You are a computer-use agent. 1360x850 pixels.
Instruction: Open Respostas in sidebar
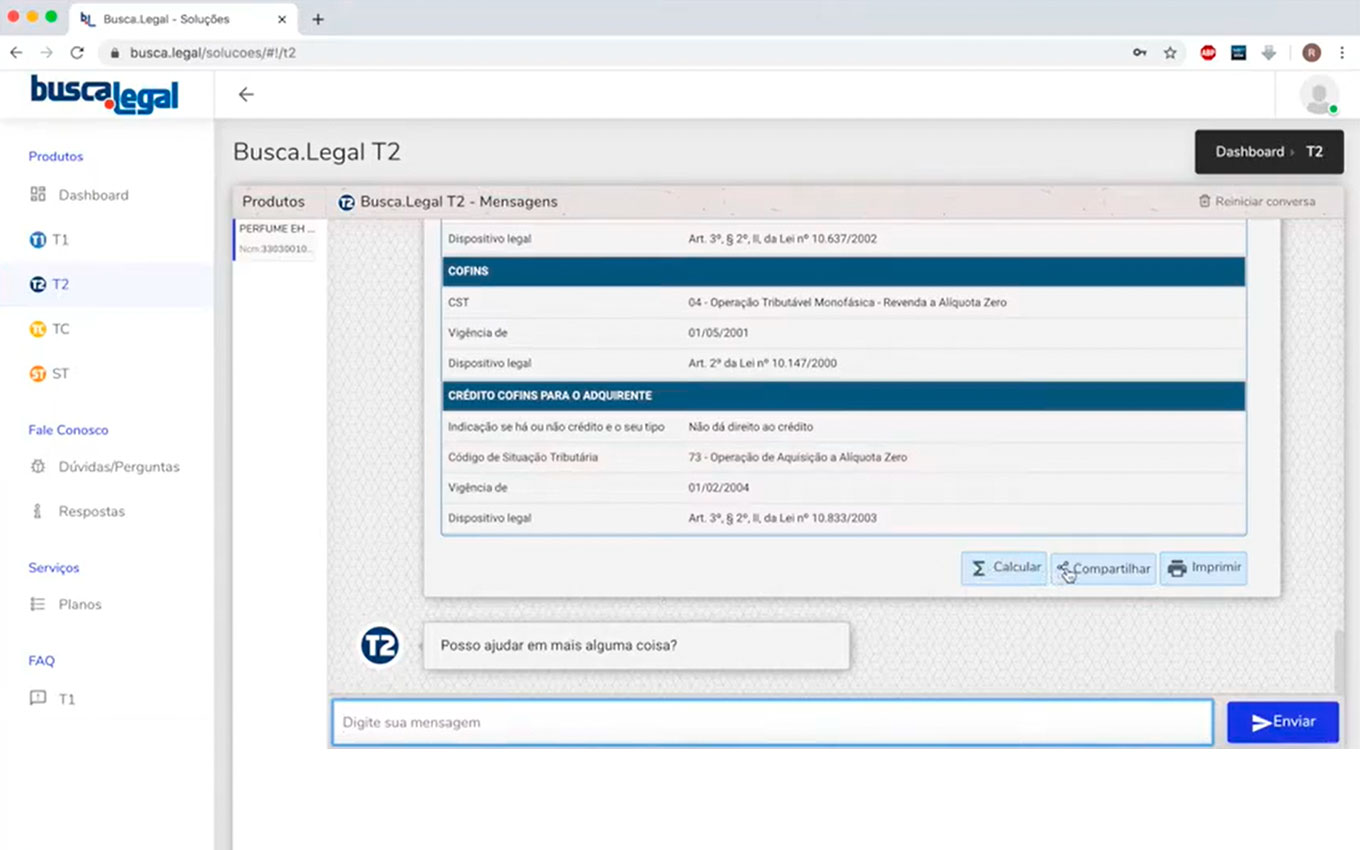point(91,511)
